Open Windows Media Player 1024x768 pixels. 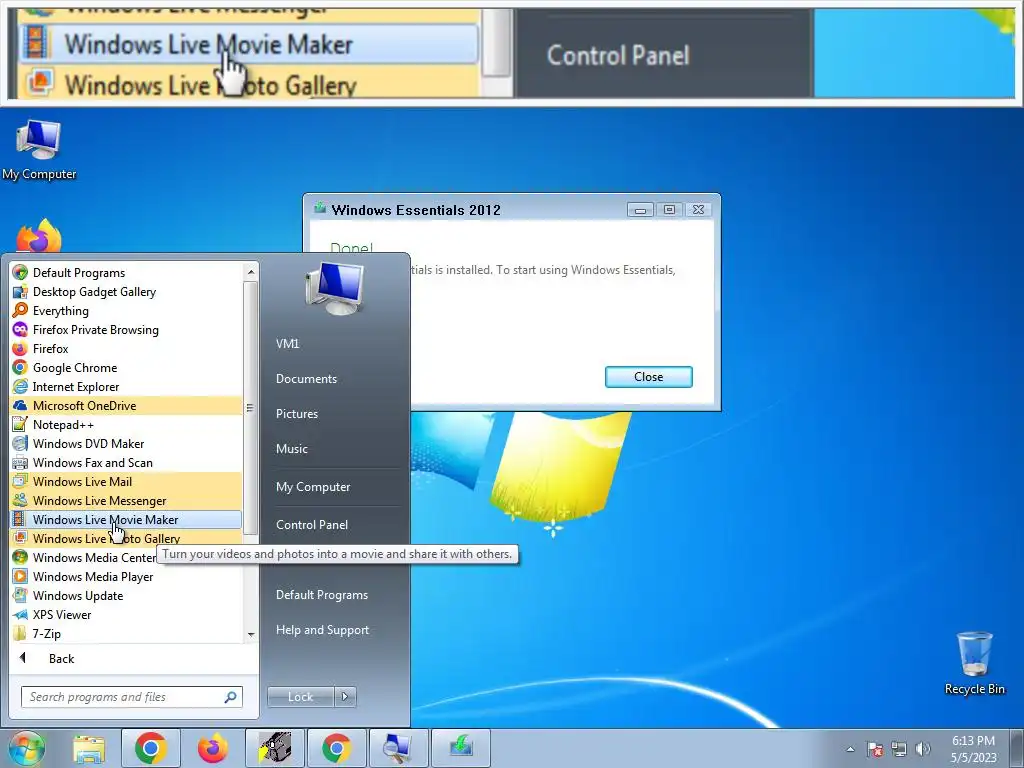(x=127, y=577)
